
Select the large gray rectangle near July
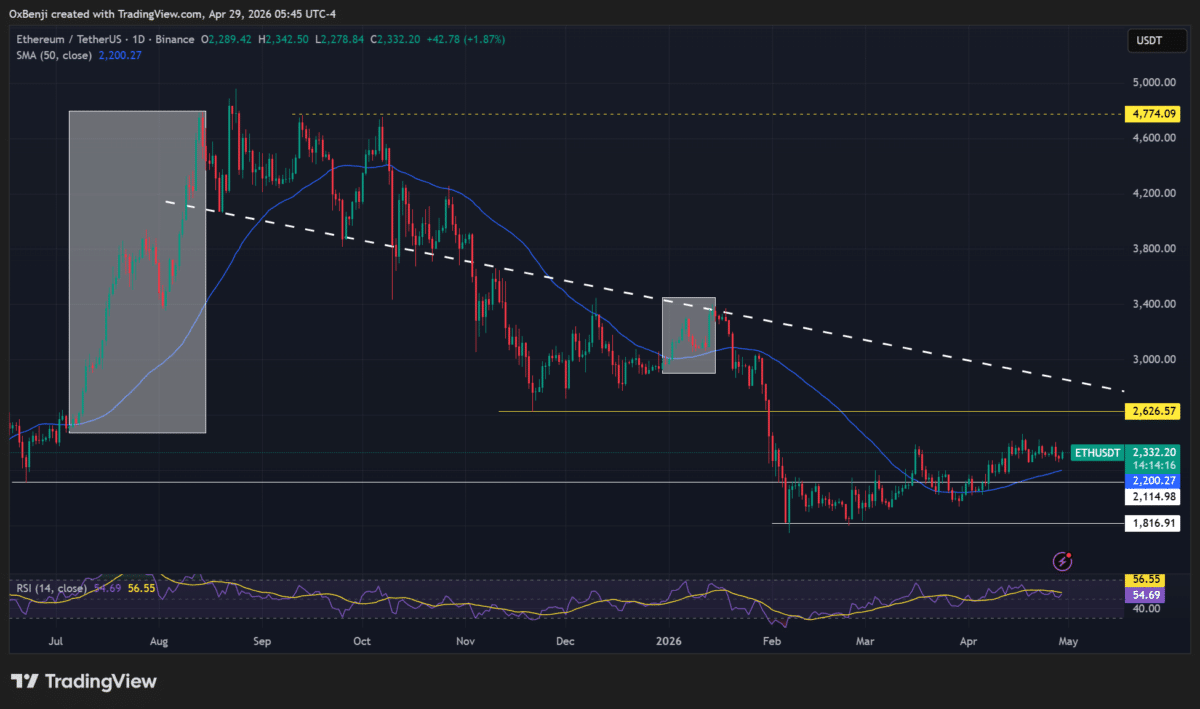pyautogui.click(x=137, y=272)
